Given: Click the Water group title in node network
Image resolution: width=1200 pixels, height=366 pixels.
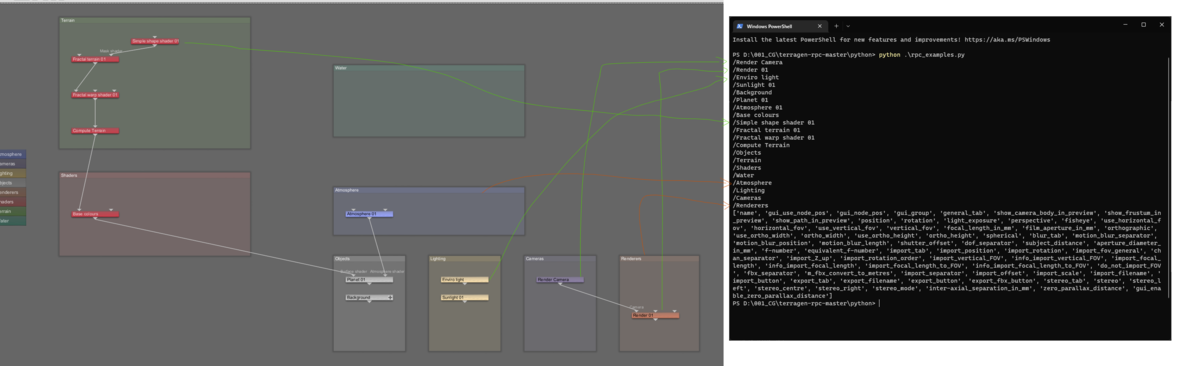Looking at the screenshot, I should click(x=341, y=68).
